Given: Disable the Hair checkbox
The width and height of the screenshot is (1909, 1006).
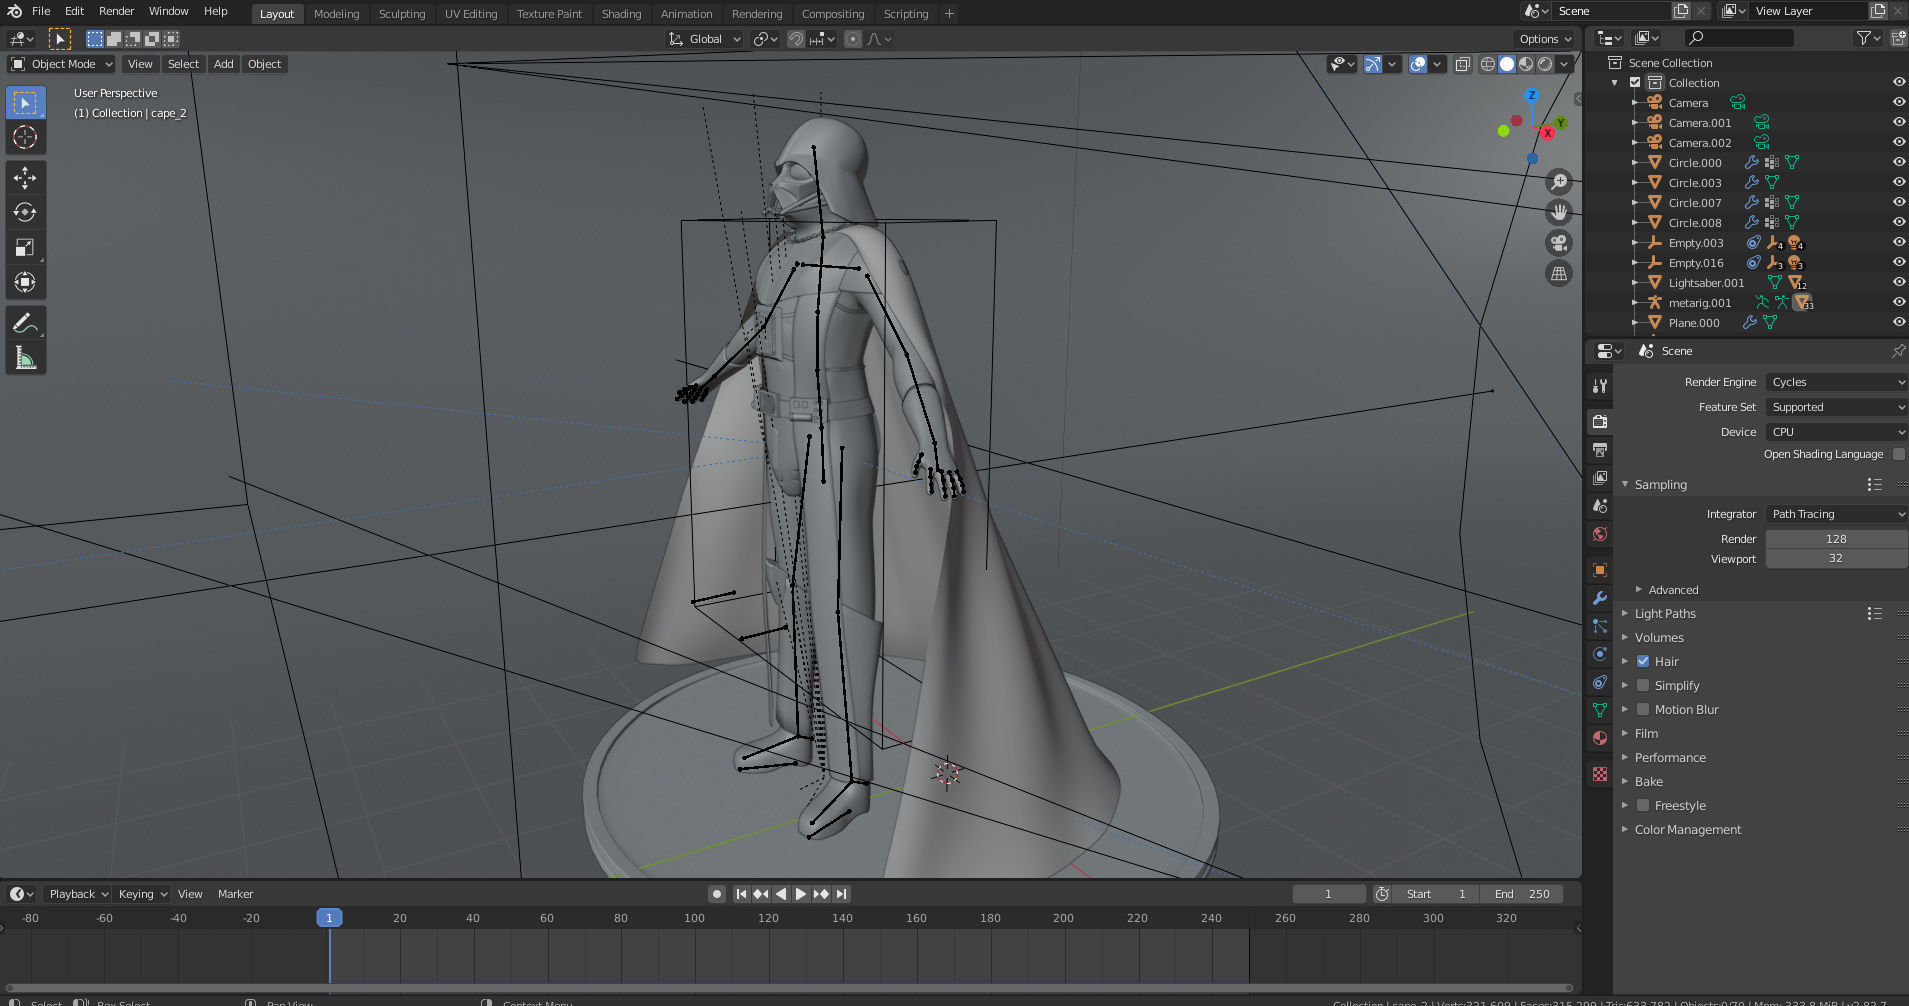Looking at the screenshot, I should (x=1643, y=661).
